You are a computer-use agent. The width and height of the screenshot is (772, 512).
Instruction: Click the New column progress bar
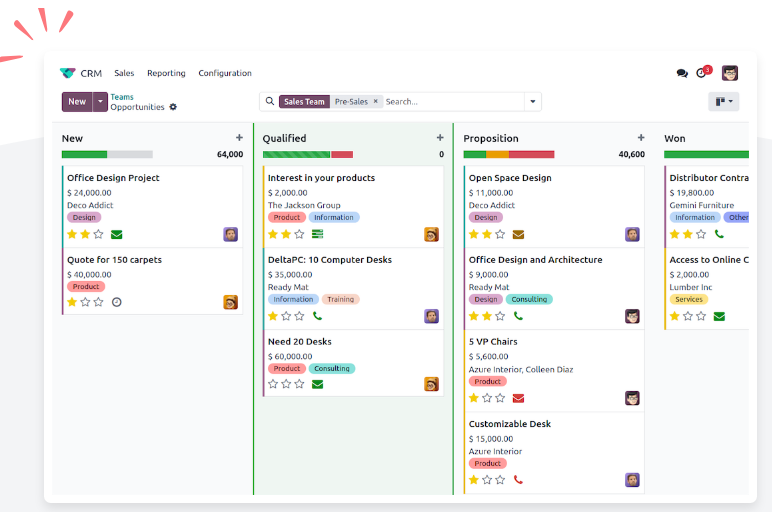coord(107,155)
